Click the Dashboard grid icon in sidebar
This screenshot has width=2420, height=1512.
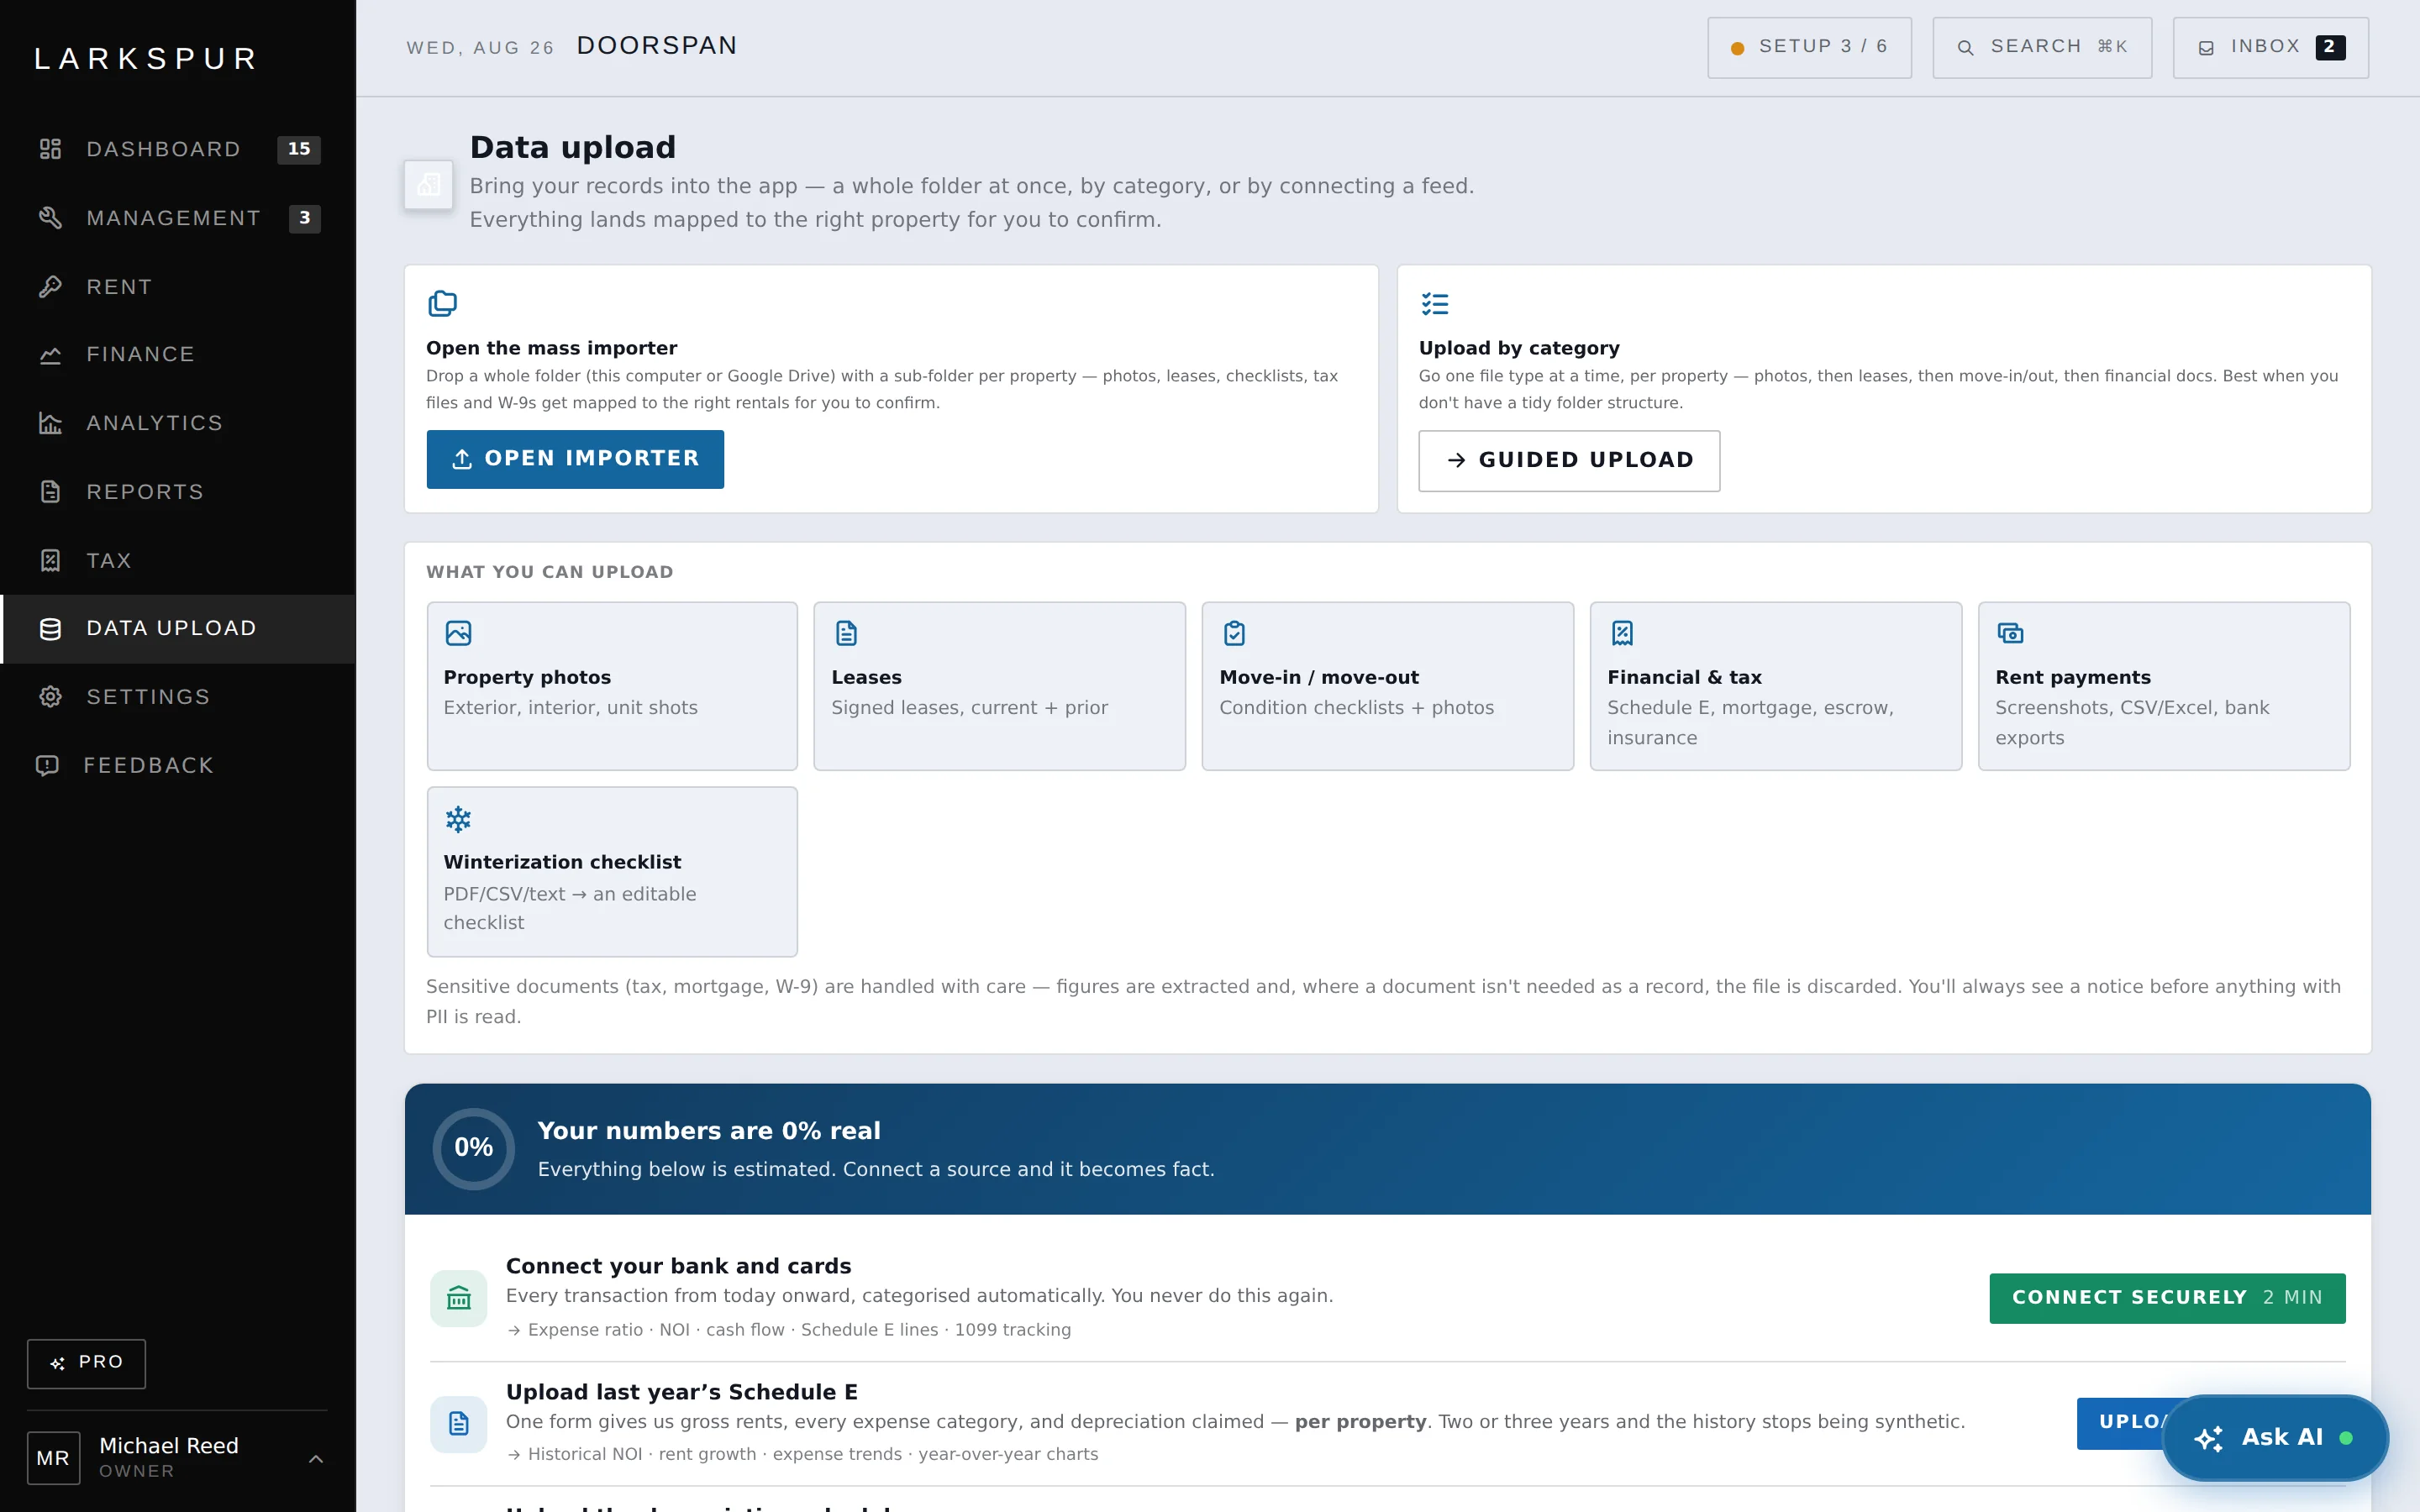50,149
